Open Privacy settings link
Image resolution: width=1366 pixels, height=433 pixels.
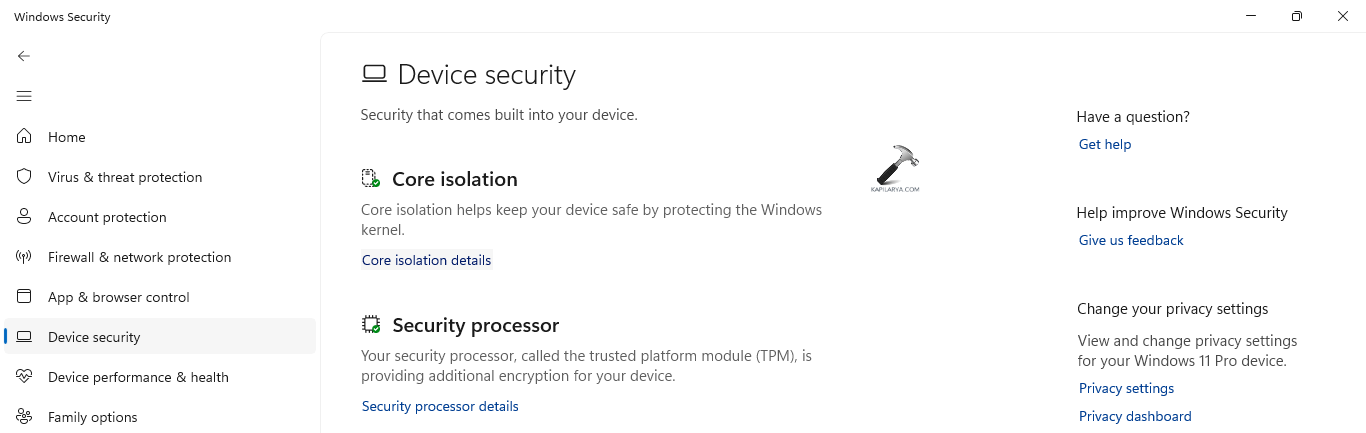(1126, 388)
